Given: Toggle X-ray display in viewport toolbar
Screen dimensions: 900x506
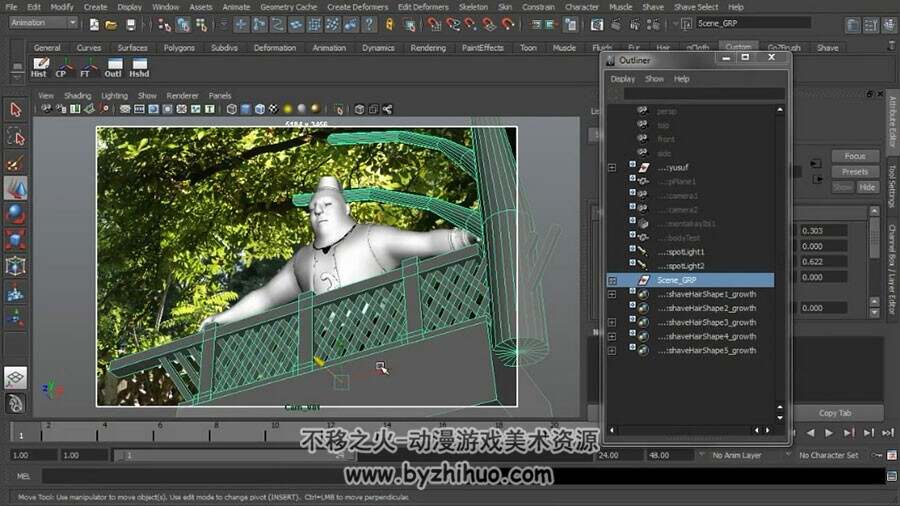Looking at the screenshot, I should pos(359,109).
